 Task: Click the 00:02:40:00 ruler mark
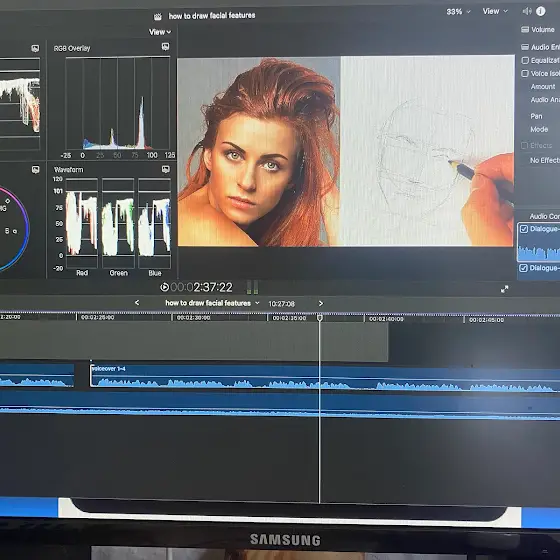[386, 319]
